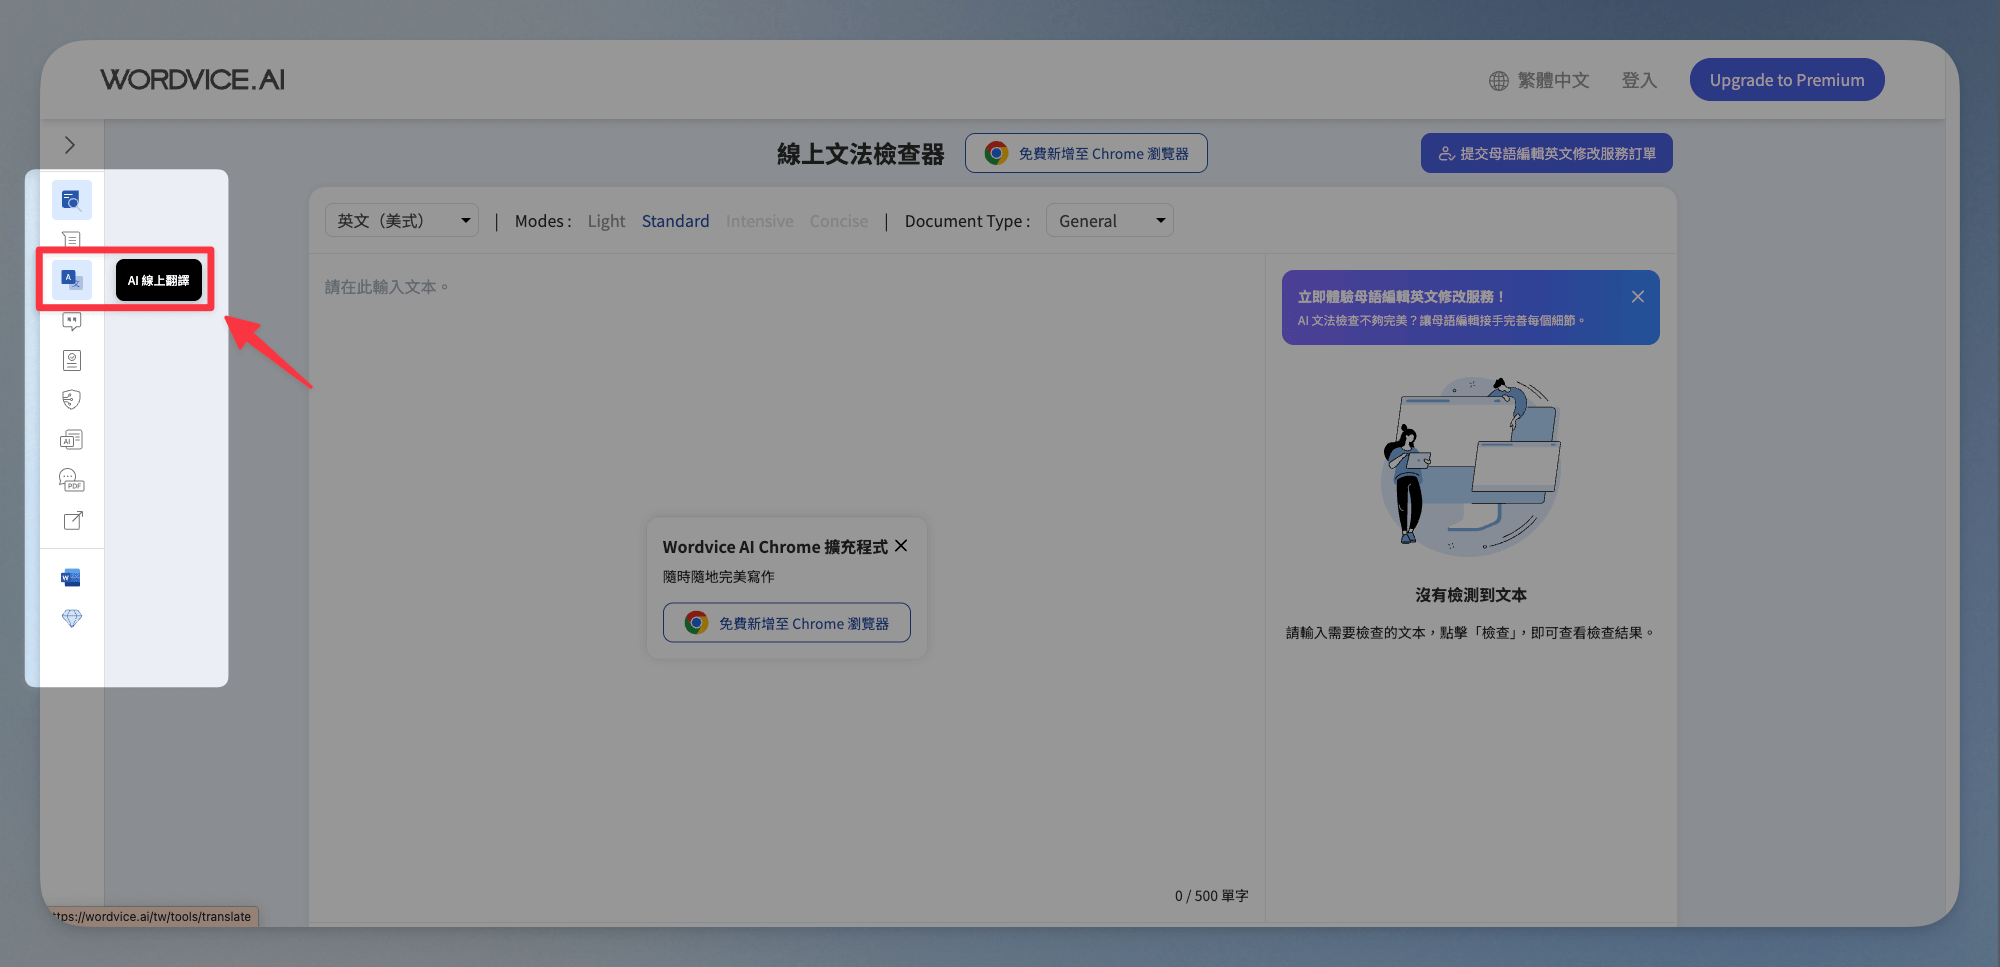Choose the Intensive mode
Screen dimensions: 2000x967
[x=759, y=221]
